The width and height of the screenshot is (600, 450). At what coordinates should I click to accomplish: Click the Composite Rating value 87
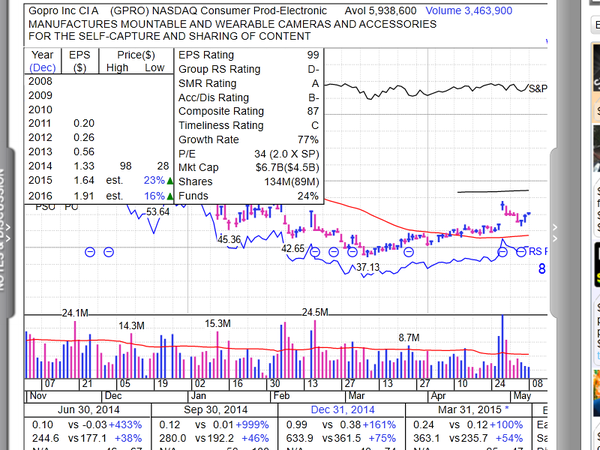[x=313, y=111]
